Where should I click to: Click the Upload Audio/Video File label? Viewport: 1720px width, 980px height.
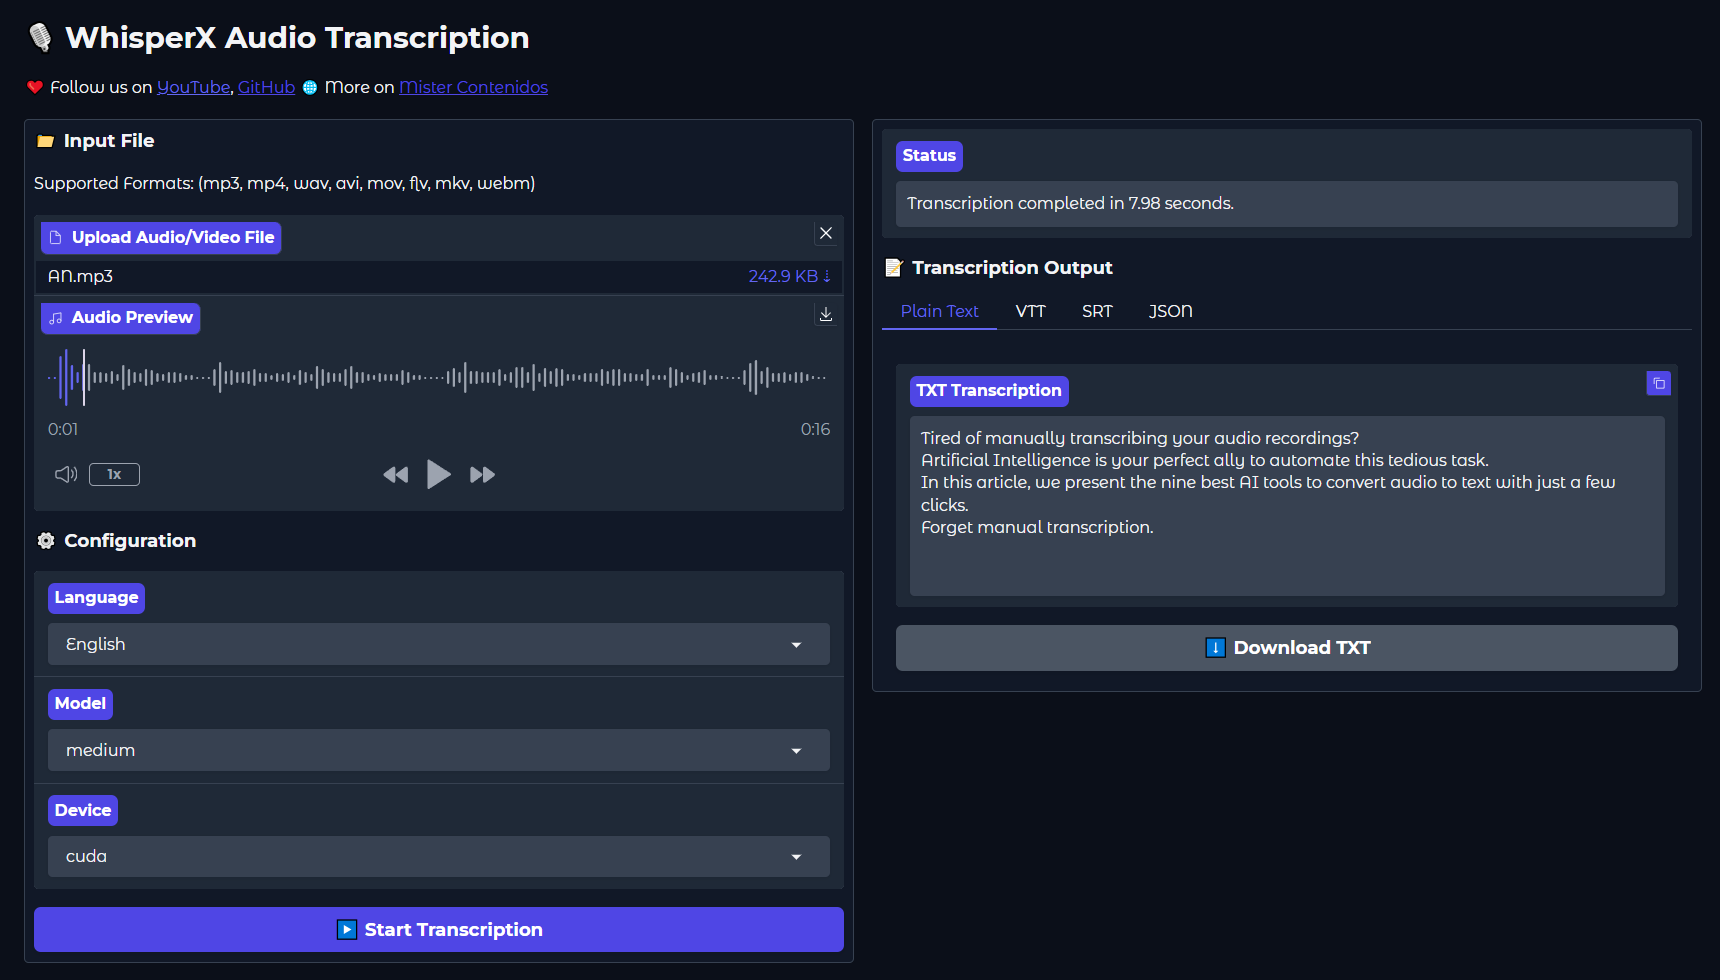pyautogui.click(x=161, y=238)
